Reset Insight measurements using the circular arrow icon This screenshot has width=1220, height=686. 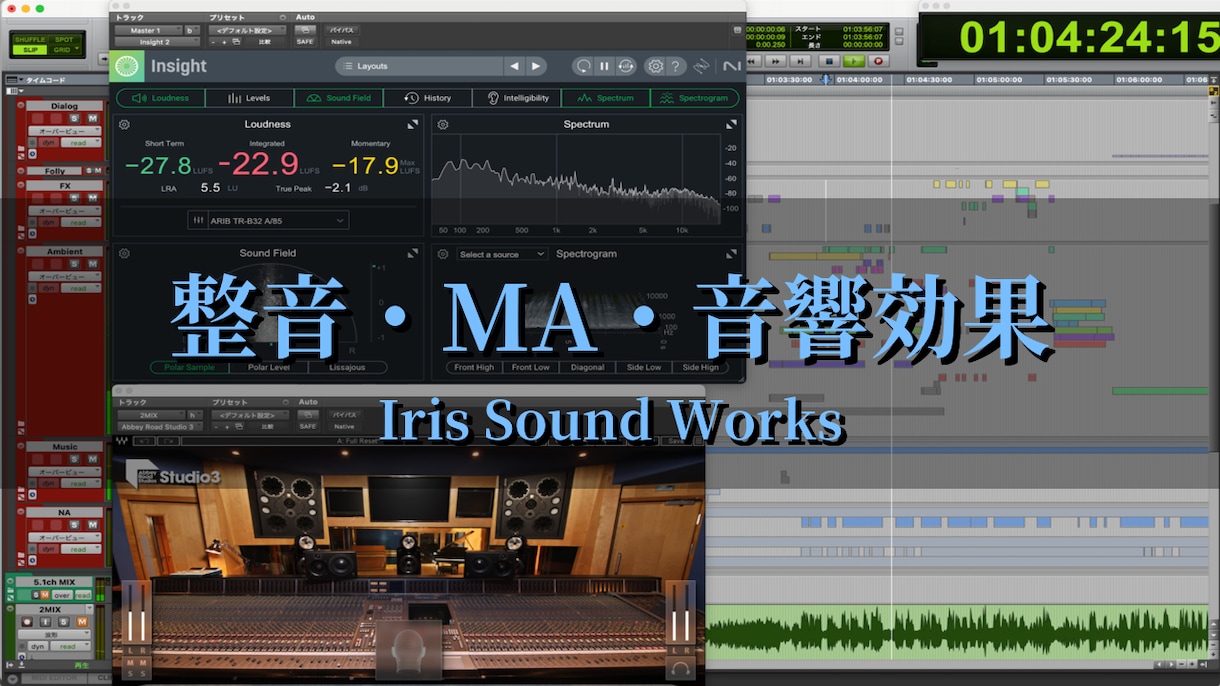(x=584, y=66)
